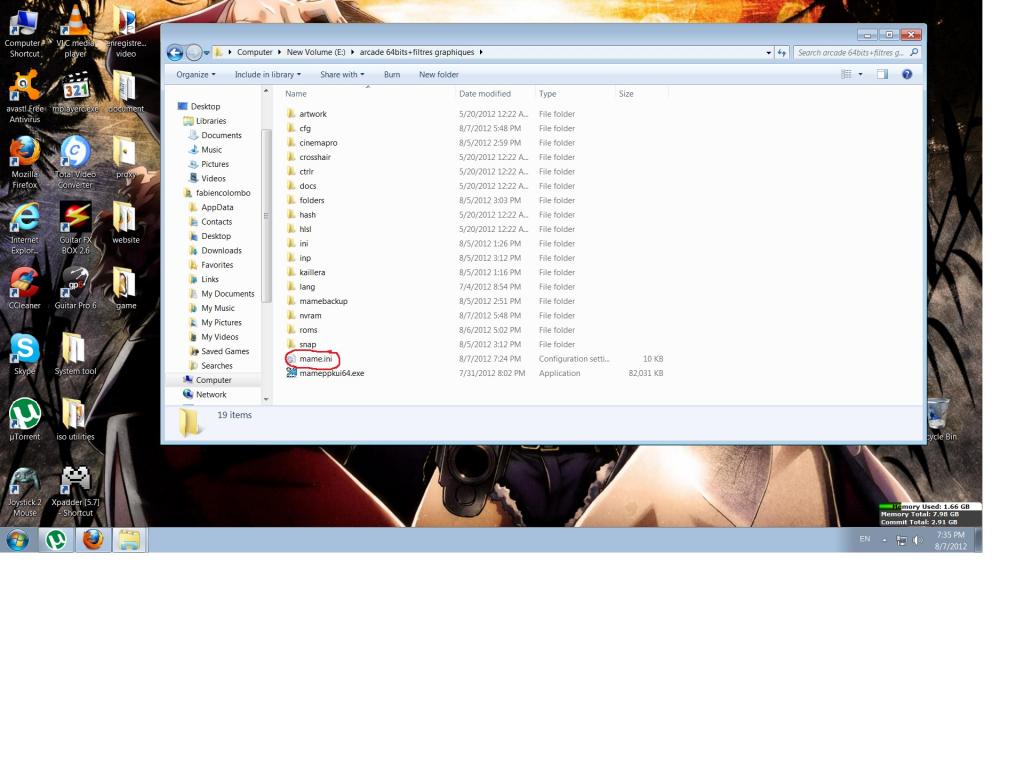Show the preview pane

(x=882, y=74)
